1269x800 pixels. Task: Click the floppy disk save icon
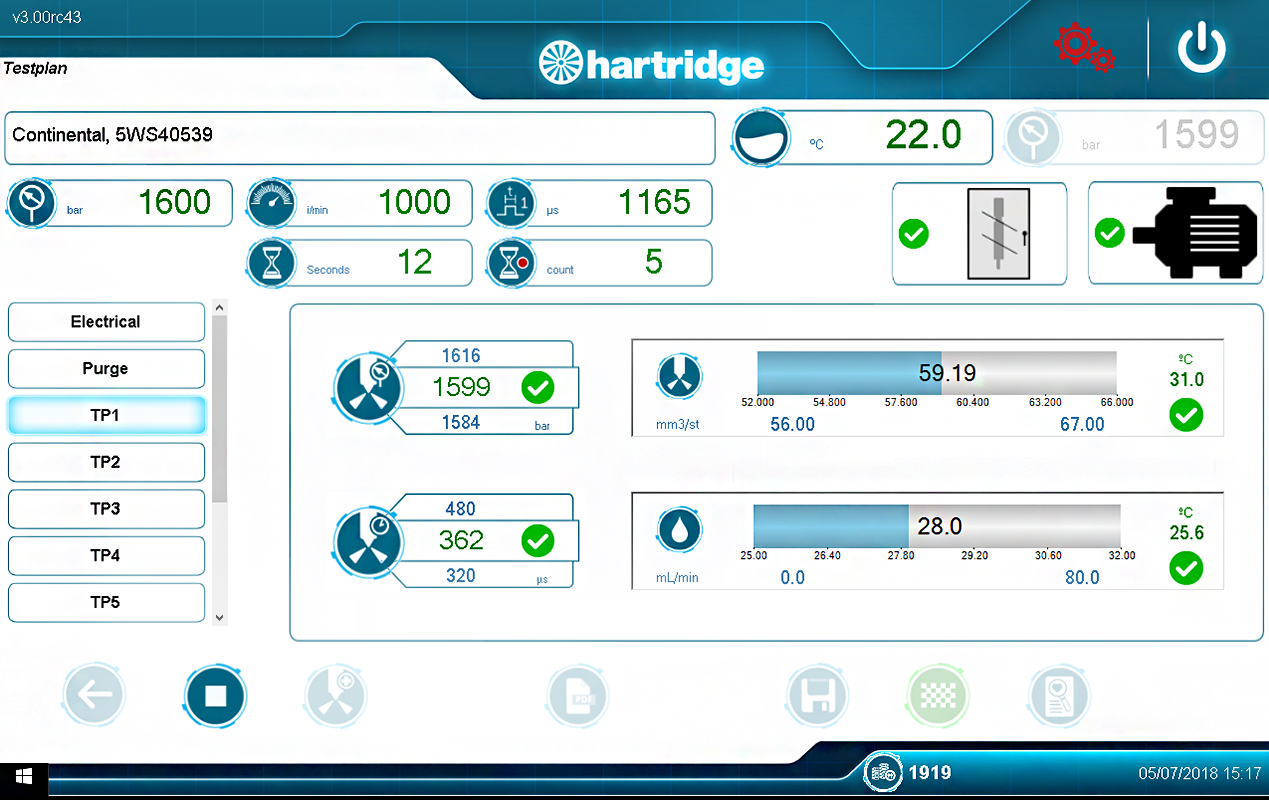[x=816, y=694]
